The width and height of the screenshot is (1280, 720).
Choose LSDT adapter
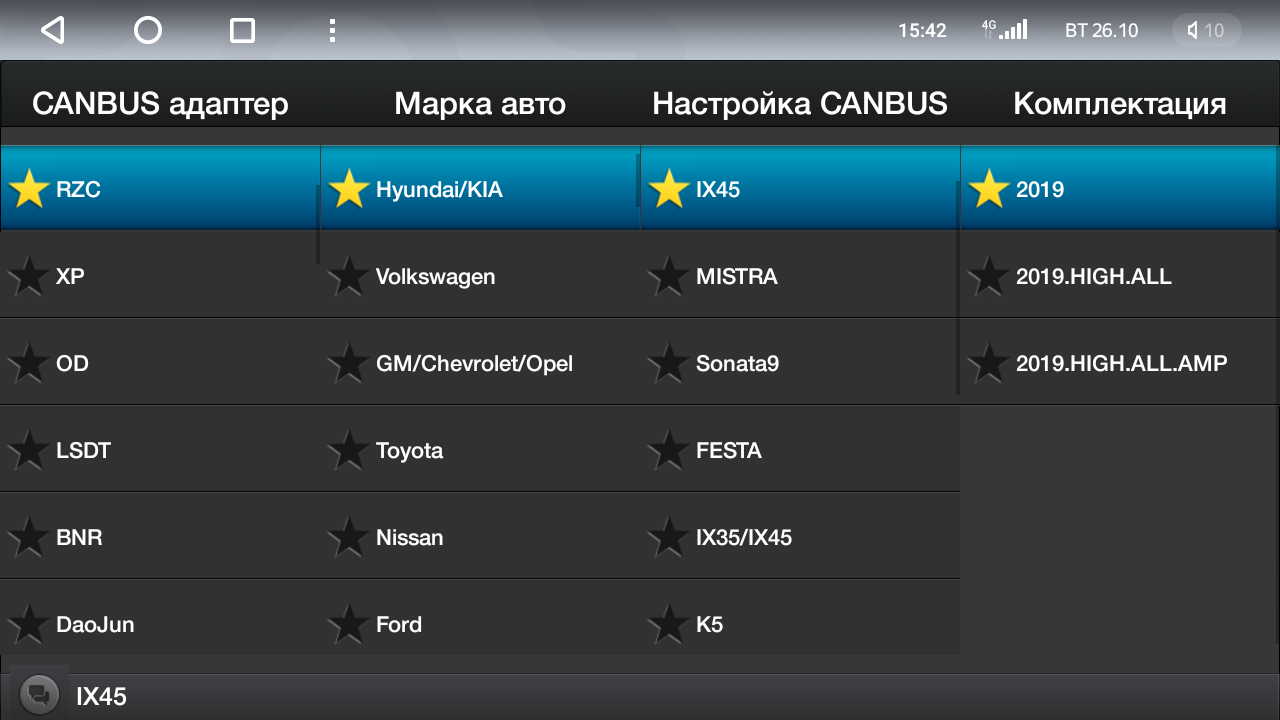(160, 450)
